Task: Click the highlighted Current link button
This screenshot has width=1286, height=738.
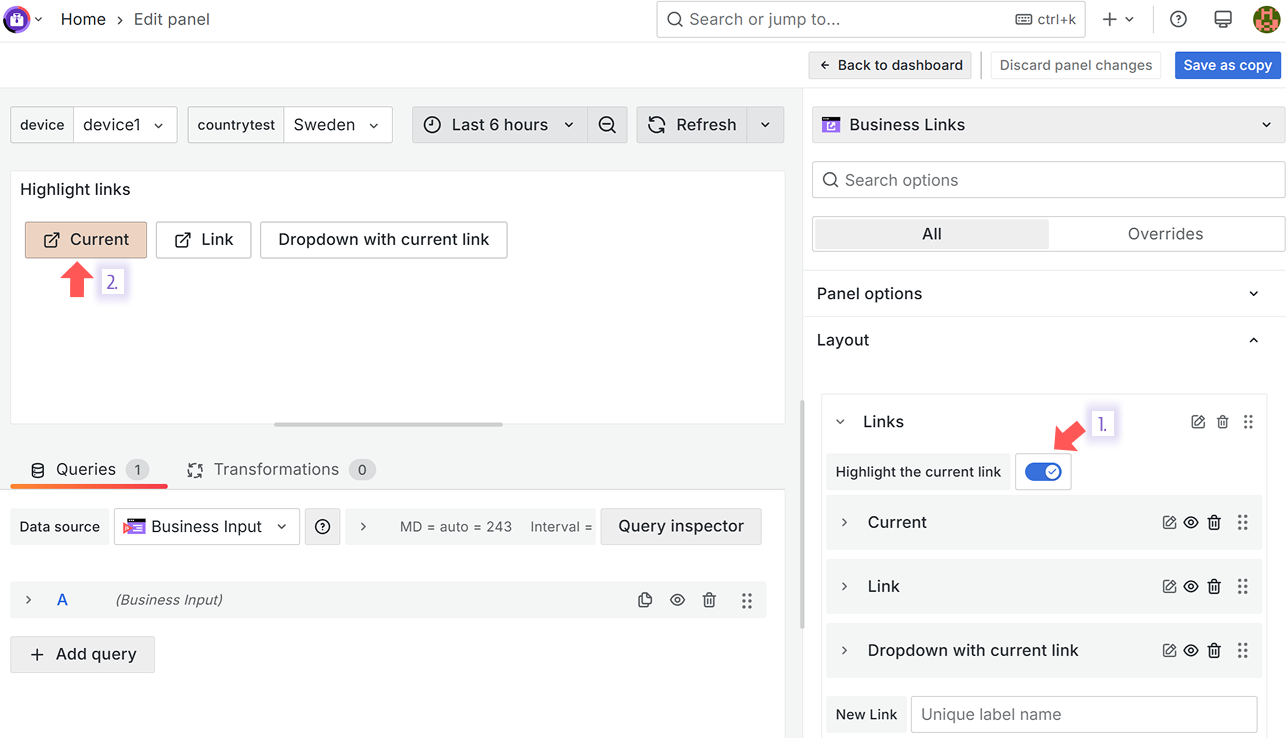Action: pyautogui.click(x=86, y=240)
